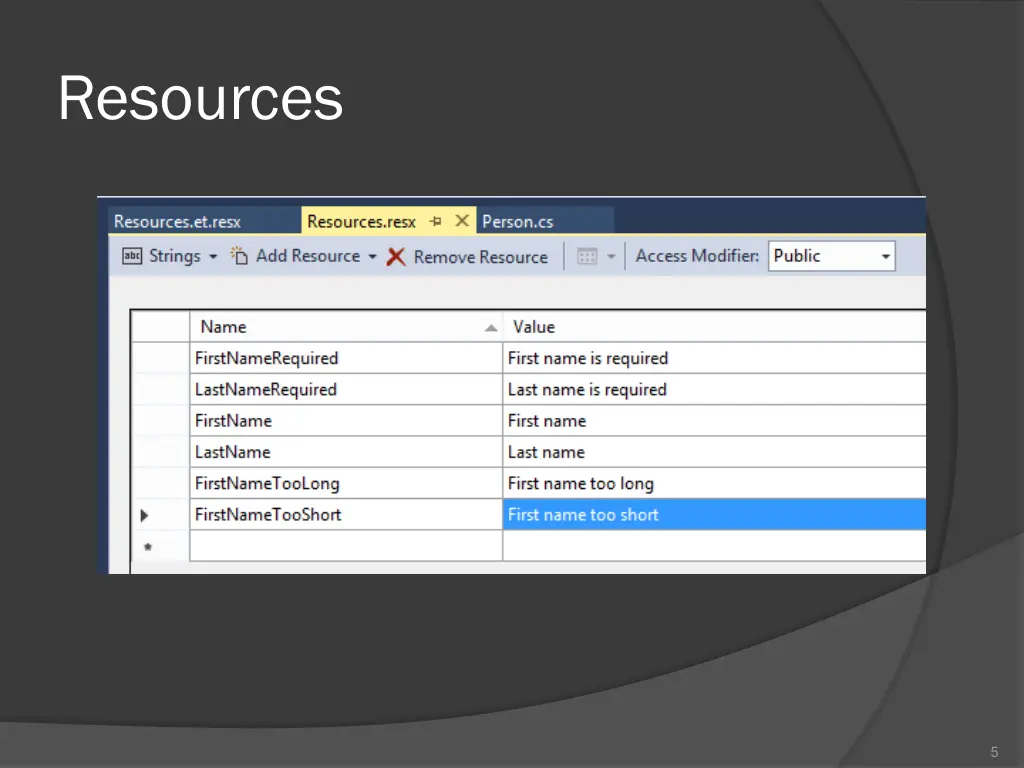This screenshot has width=1024, height=768.
Task: Click the FirstNameRequired name cell
Action: [x=266, y=358]
